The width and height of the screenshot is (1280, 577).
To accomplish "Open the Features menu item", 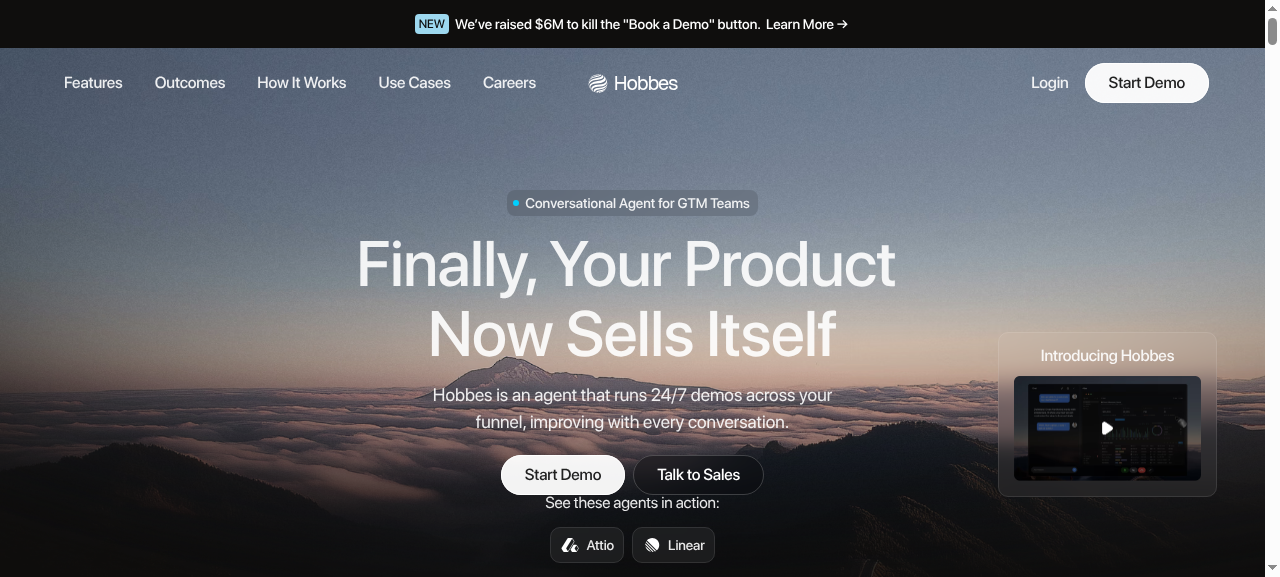I will (x=93, y=83).
